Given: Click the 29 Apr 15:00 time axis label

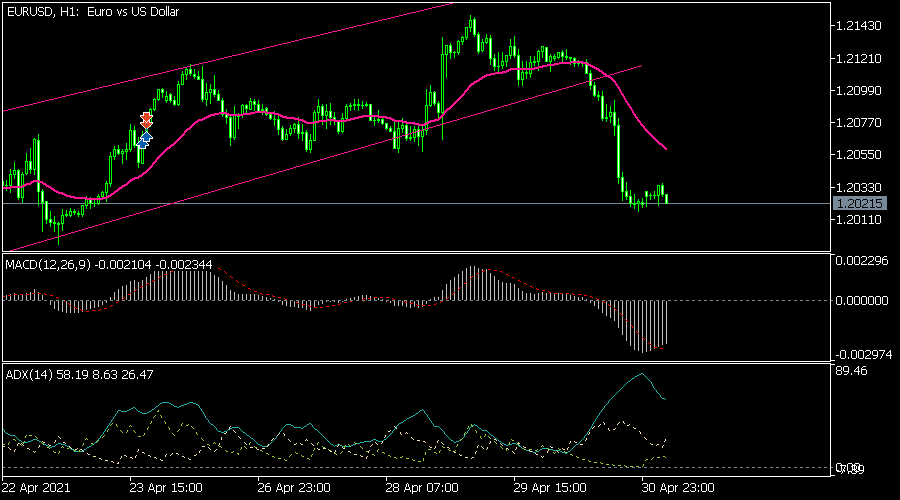Looking at the screenshot, I should click(550, 488).
